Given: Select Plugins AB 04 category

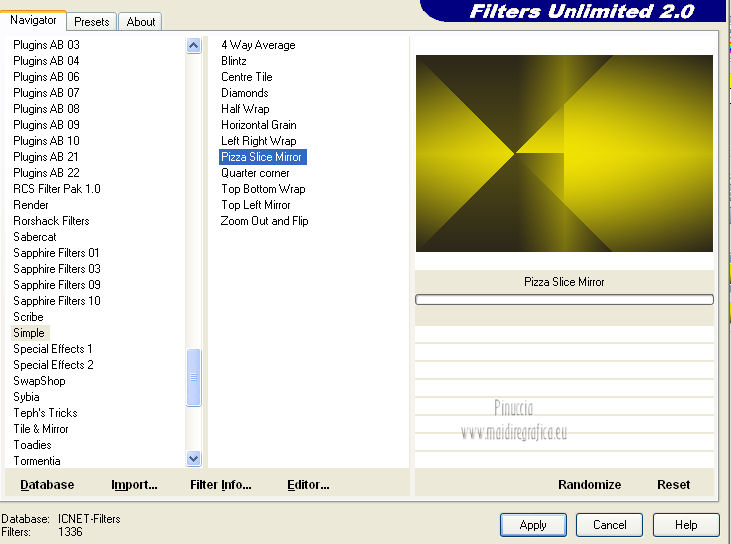Looking at the screenshot, I should 46,61.
